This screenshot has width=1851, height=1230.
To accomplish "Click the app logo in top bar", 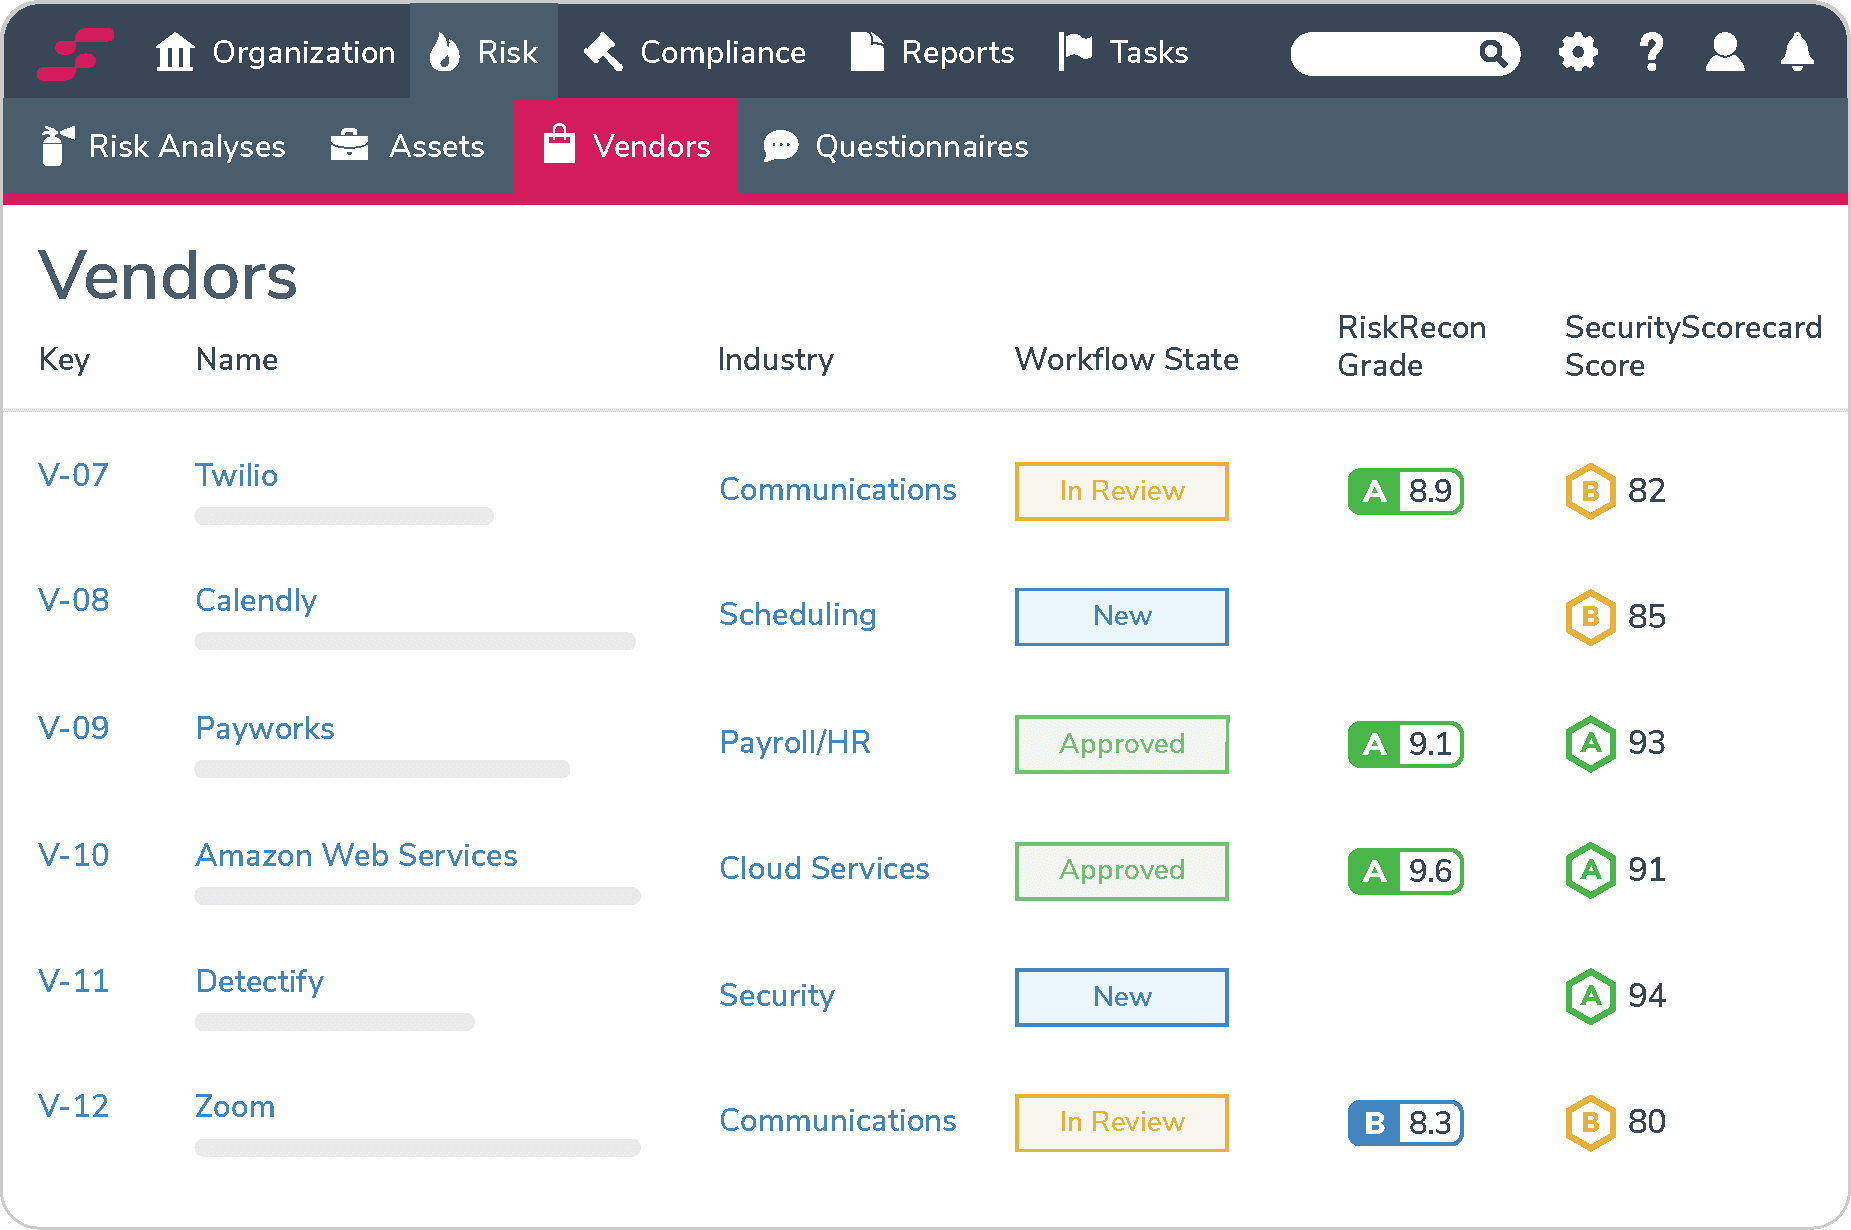I will click(75, 53).
